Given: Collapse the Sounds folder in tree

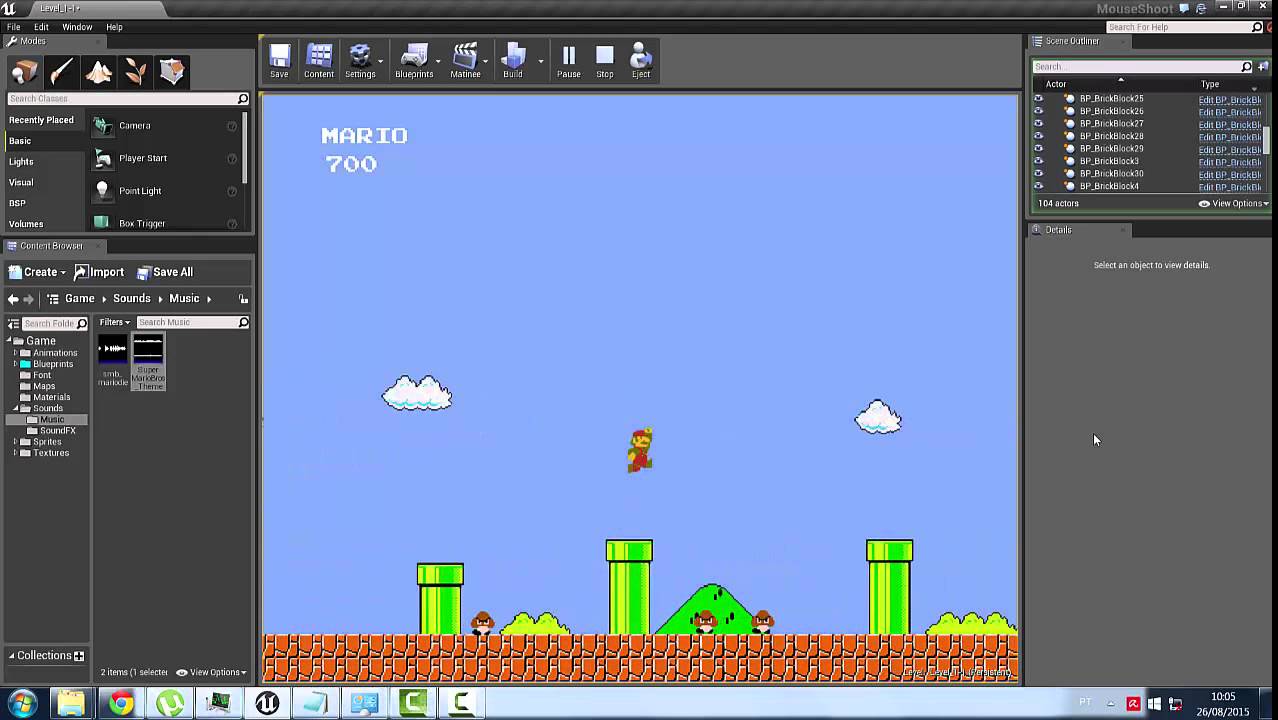Looking at the screenshot, I should 16,409.
